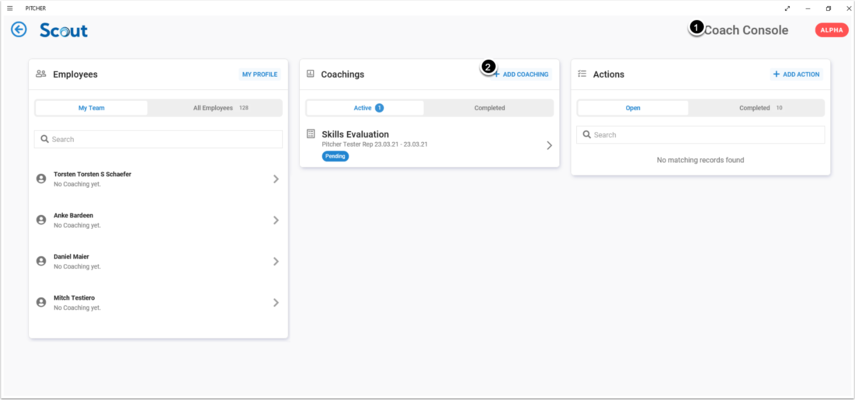The height and width of the screenshot is (400, 855).
Task: Click the Skills Evaluation form icon
Action: pyautogui.click(x=311, y=134)
